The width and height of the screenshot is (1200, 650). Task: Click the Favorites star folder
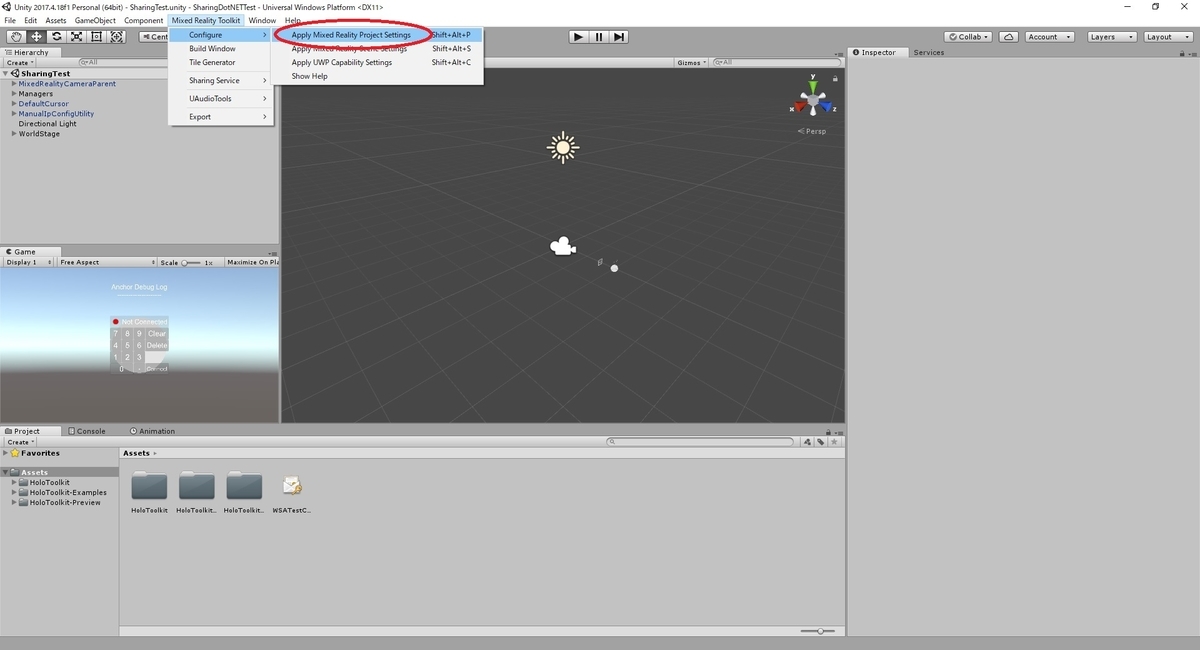(35, 453)
